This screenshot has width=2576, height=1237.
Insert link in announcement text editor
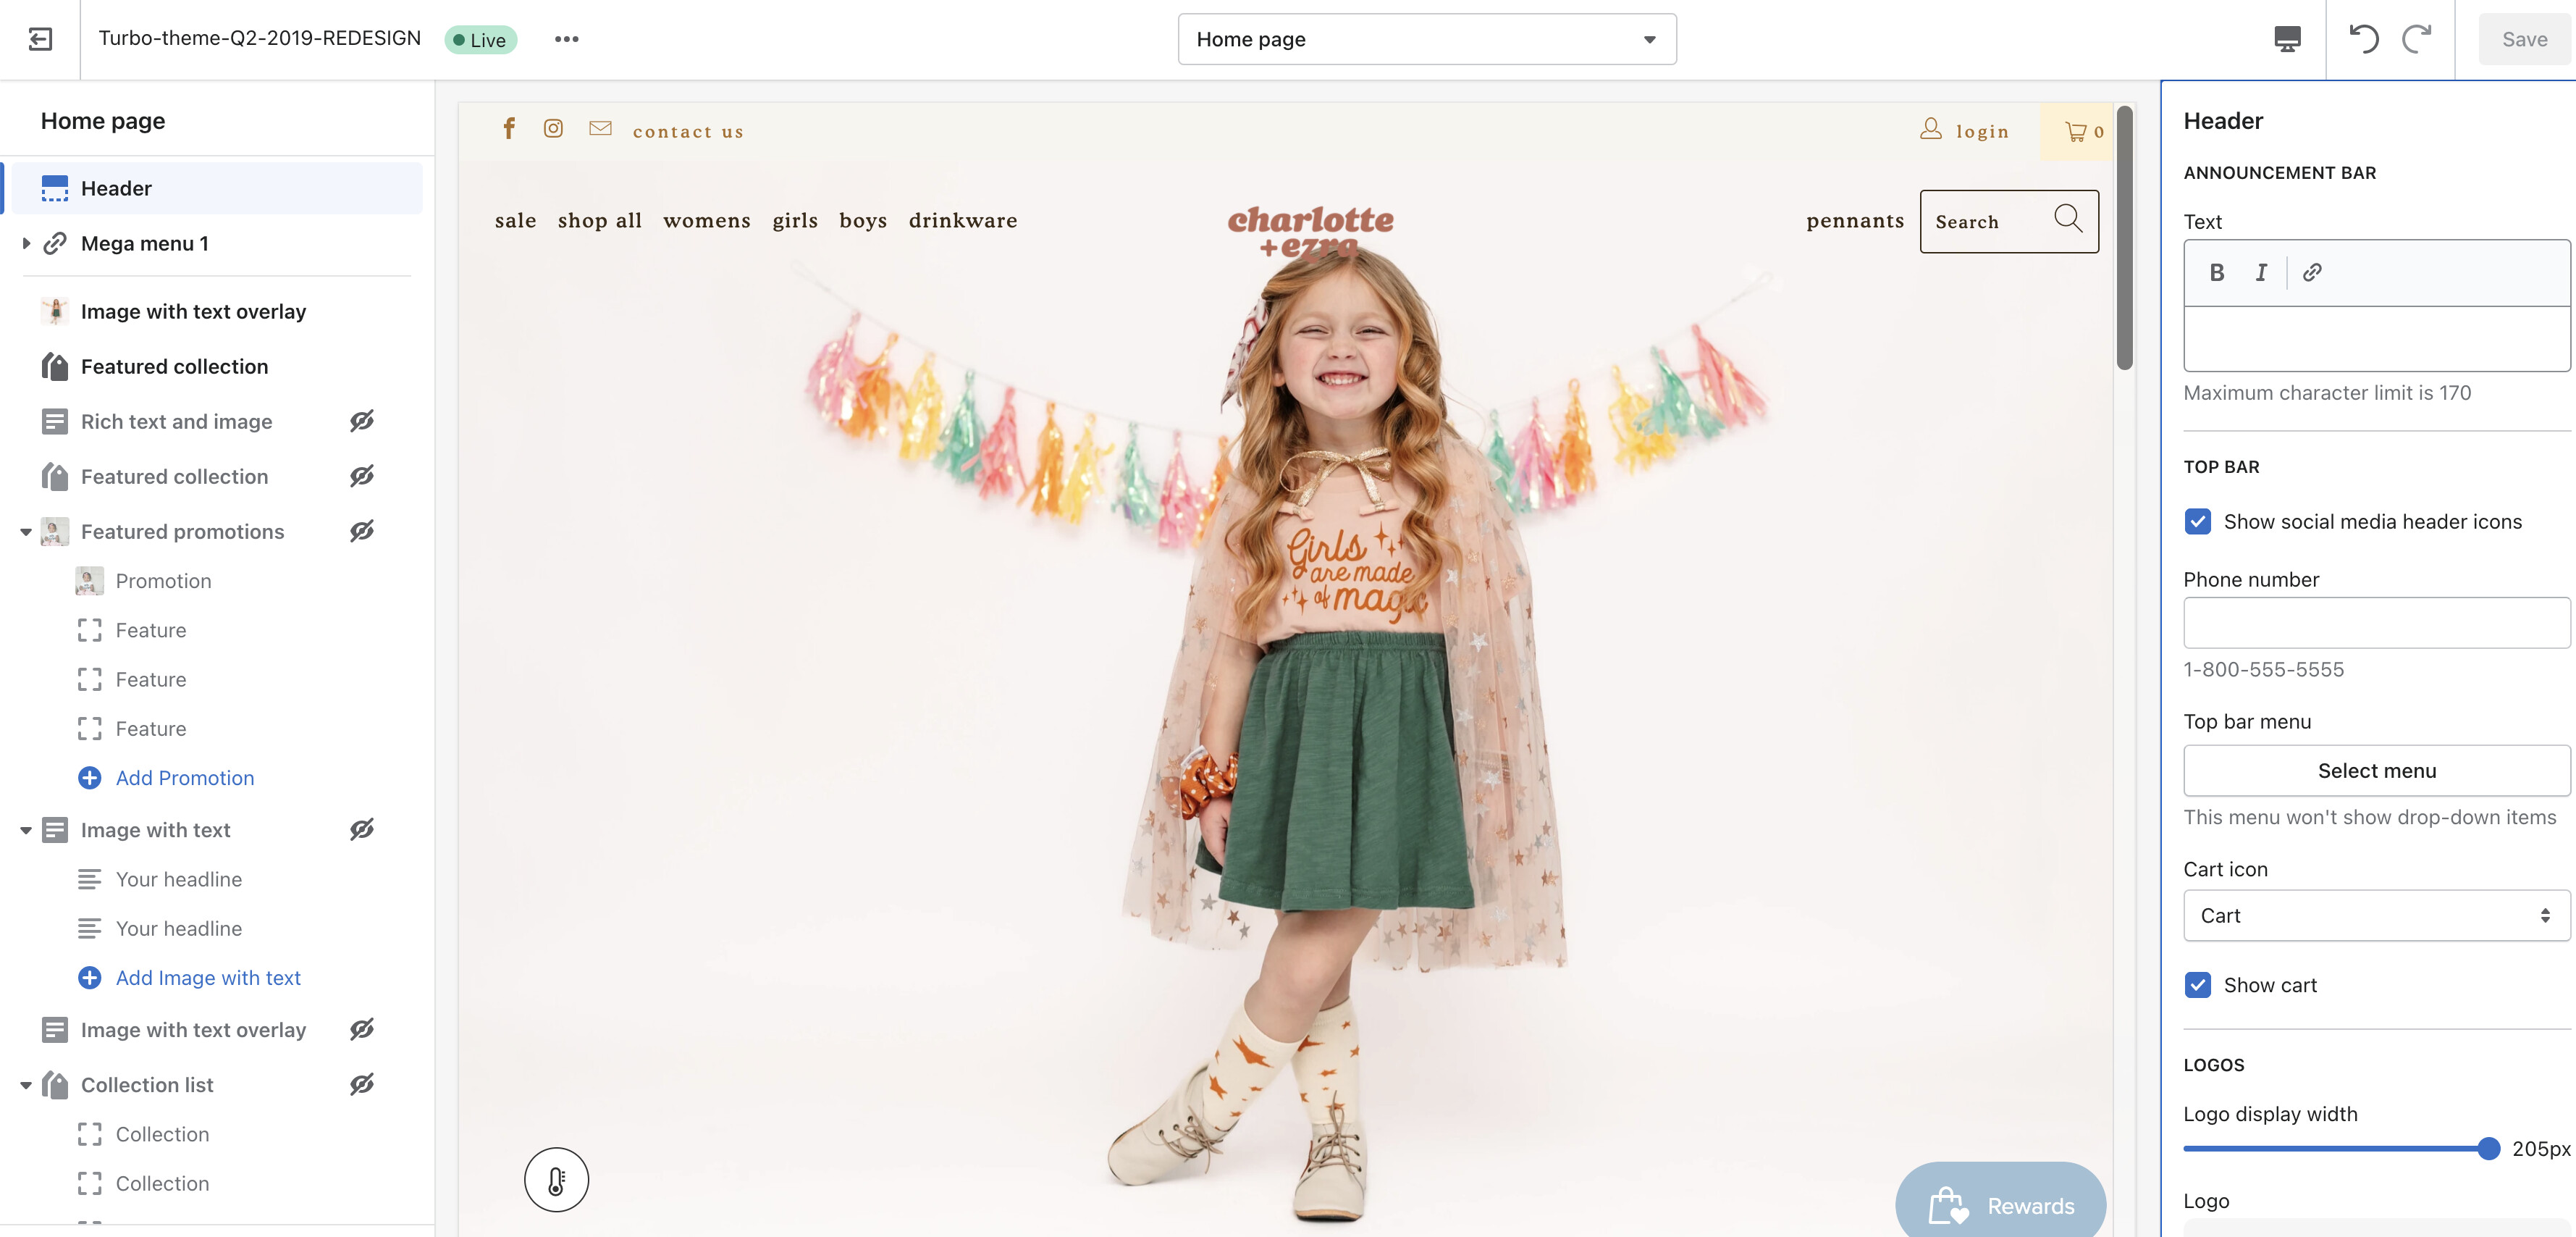tap(2312, 272)
